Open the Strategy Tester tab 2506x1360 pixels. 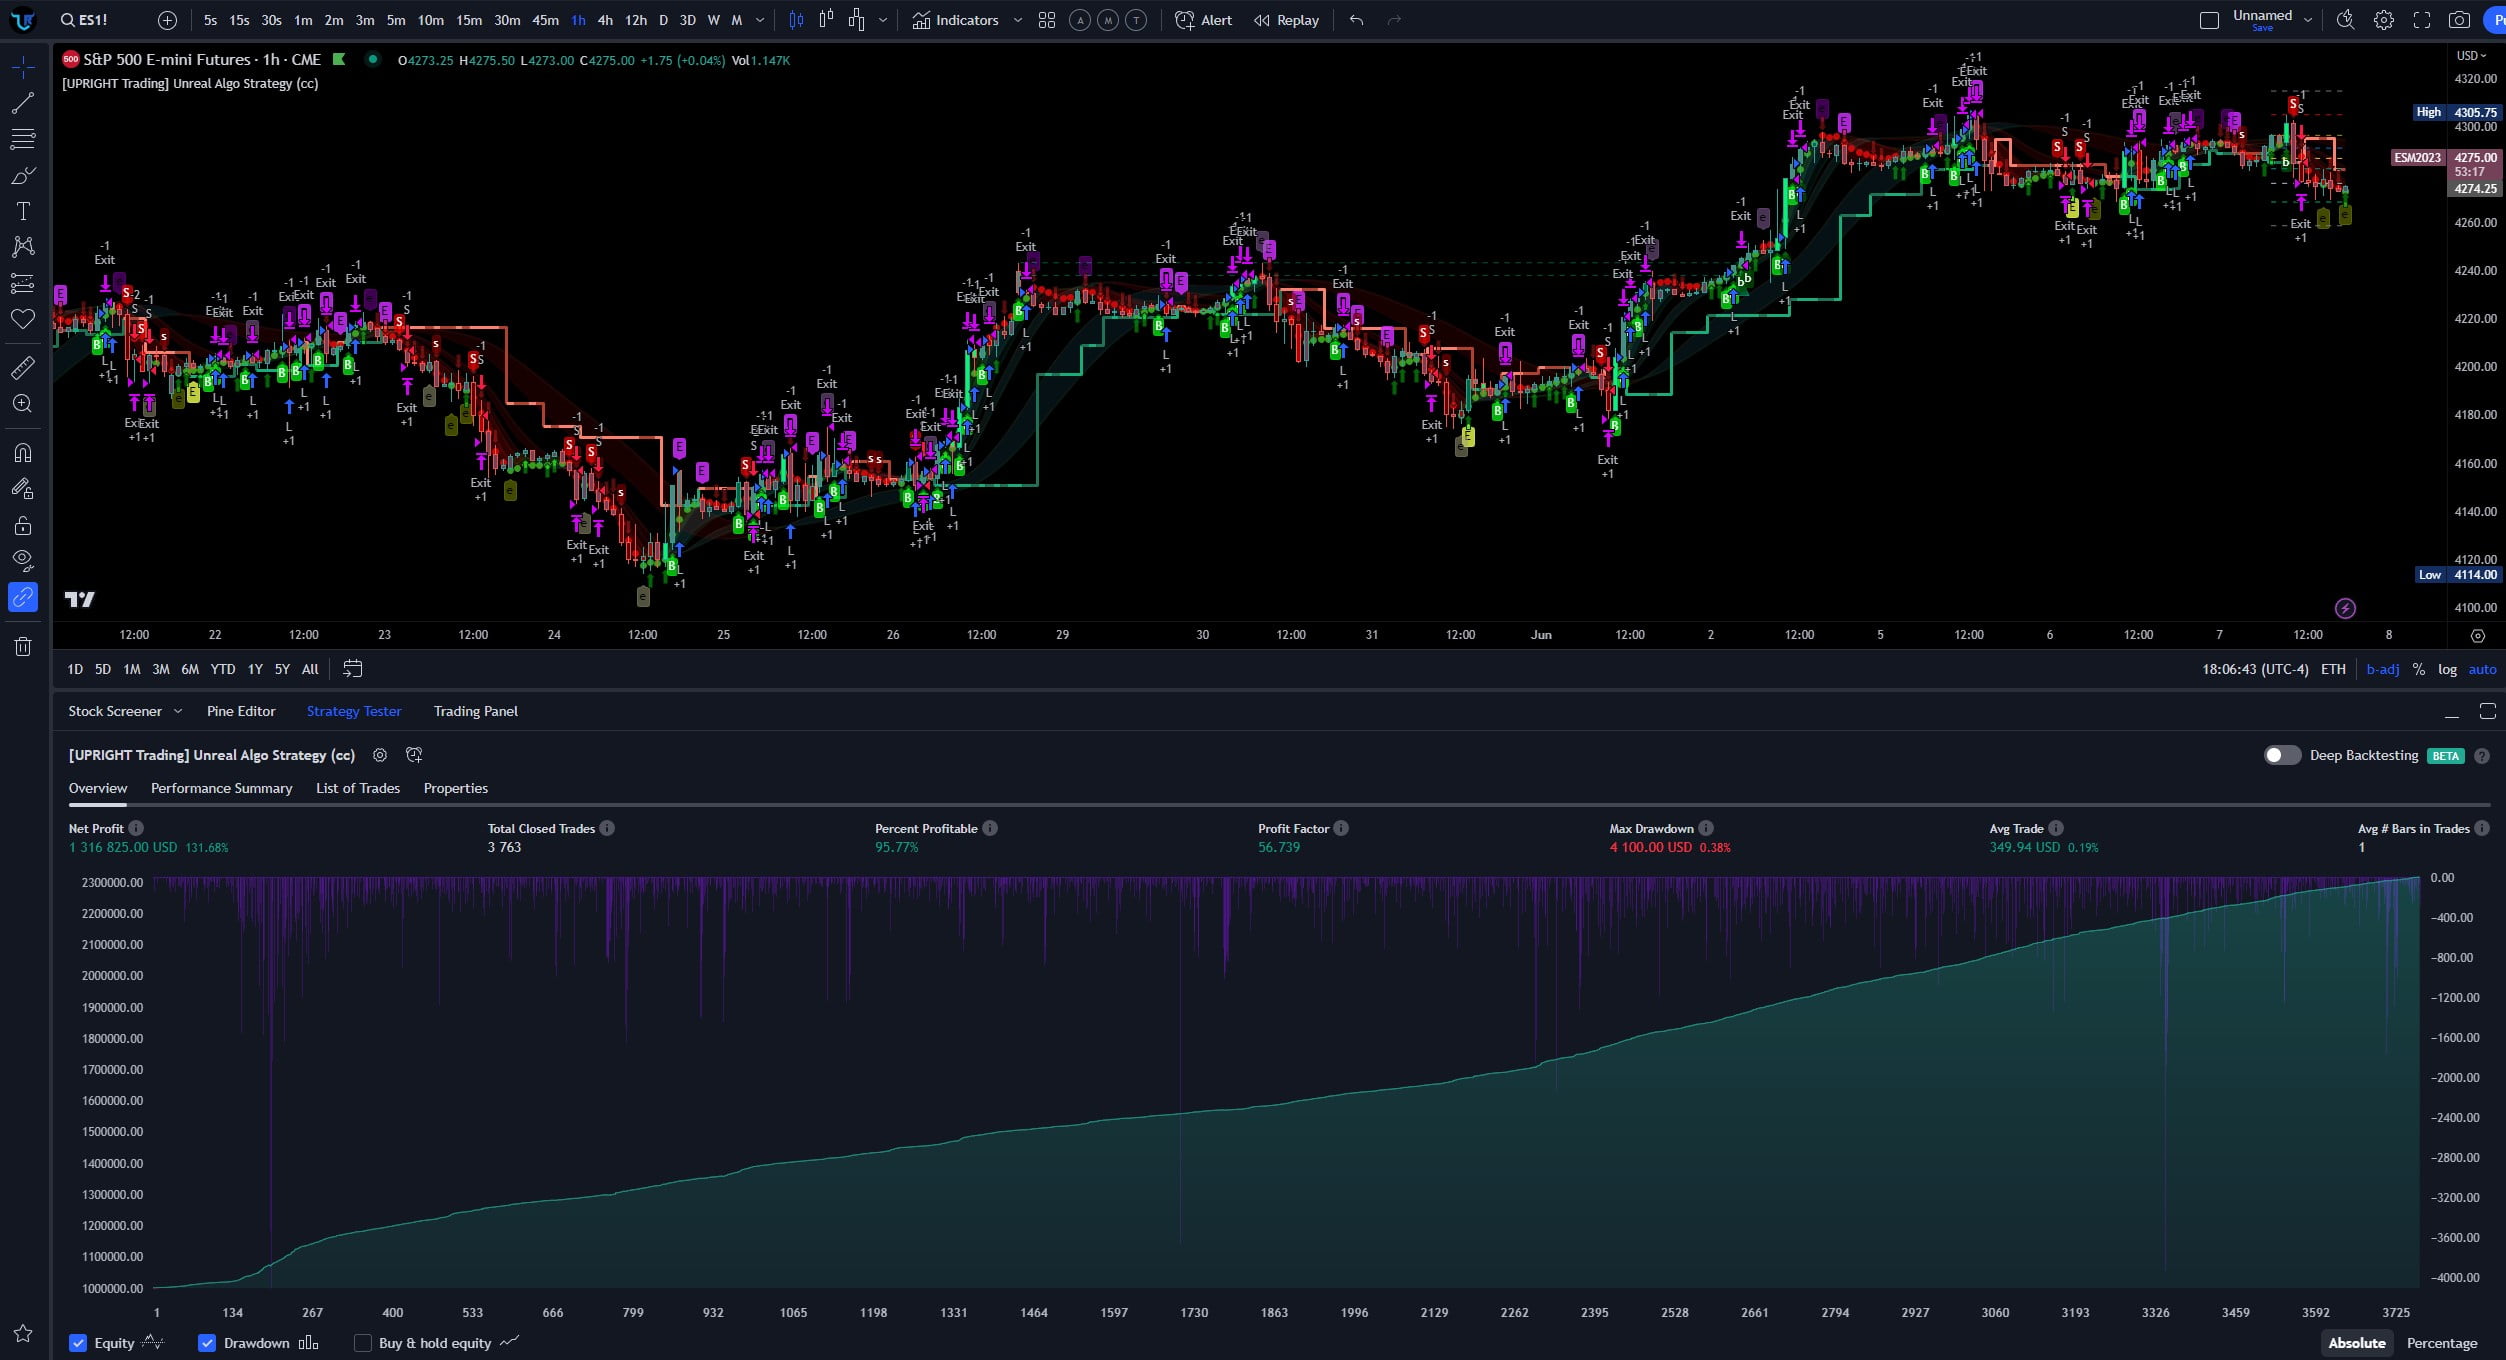(354, 711)
